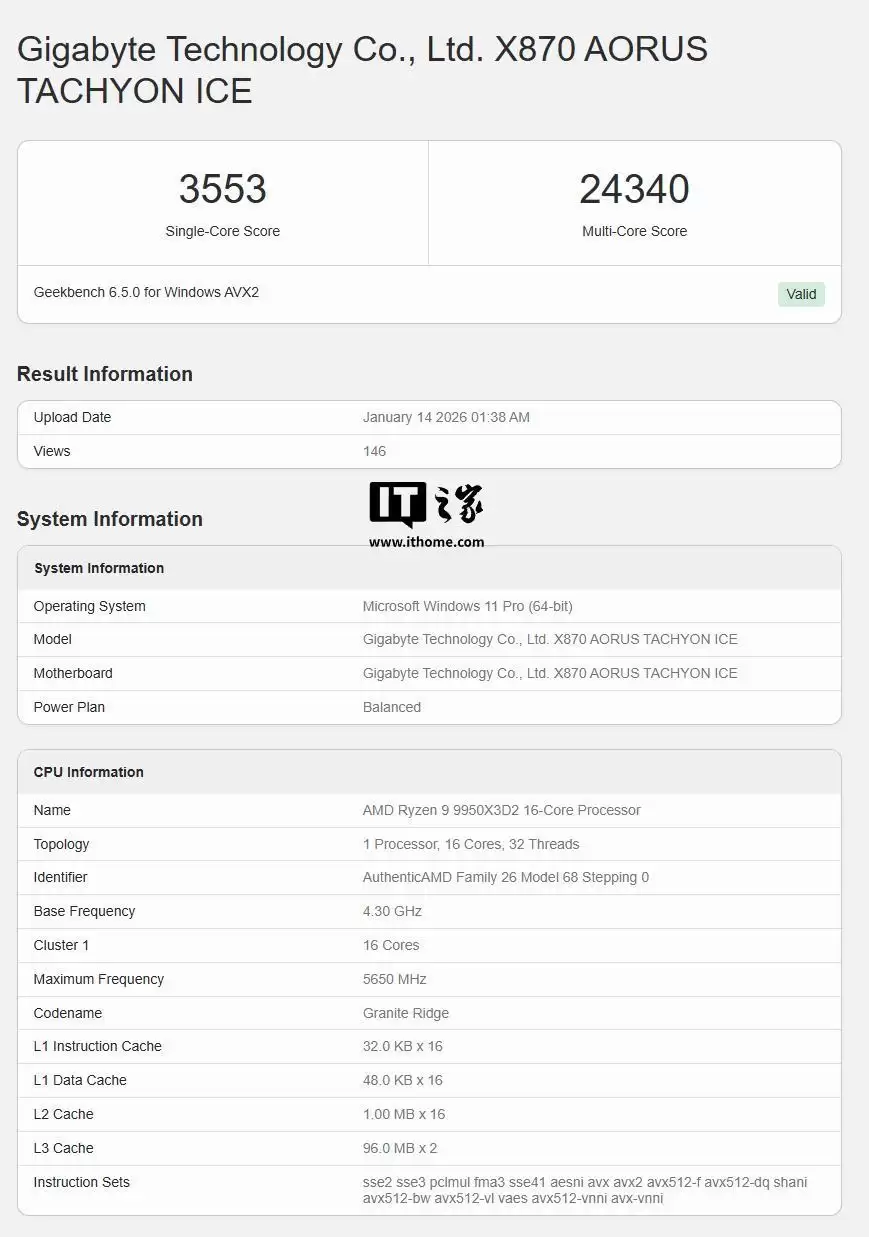This screenshot has height=1237, width=869.
Task: Click the upload date January 14 2026 value
Action: (446, 417)
